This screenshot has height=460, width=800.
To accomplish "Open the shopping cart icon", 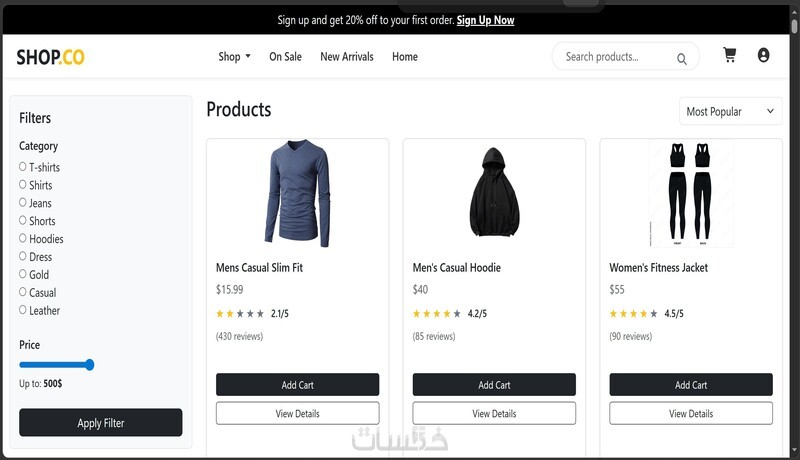I will pos(729,56).
